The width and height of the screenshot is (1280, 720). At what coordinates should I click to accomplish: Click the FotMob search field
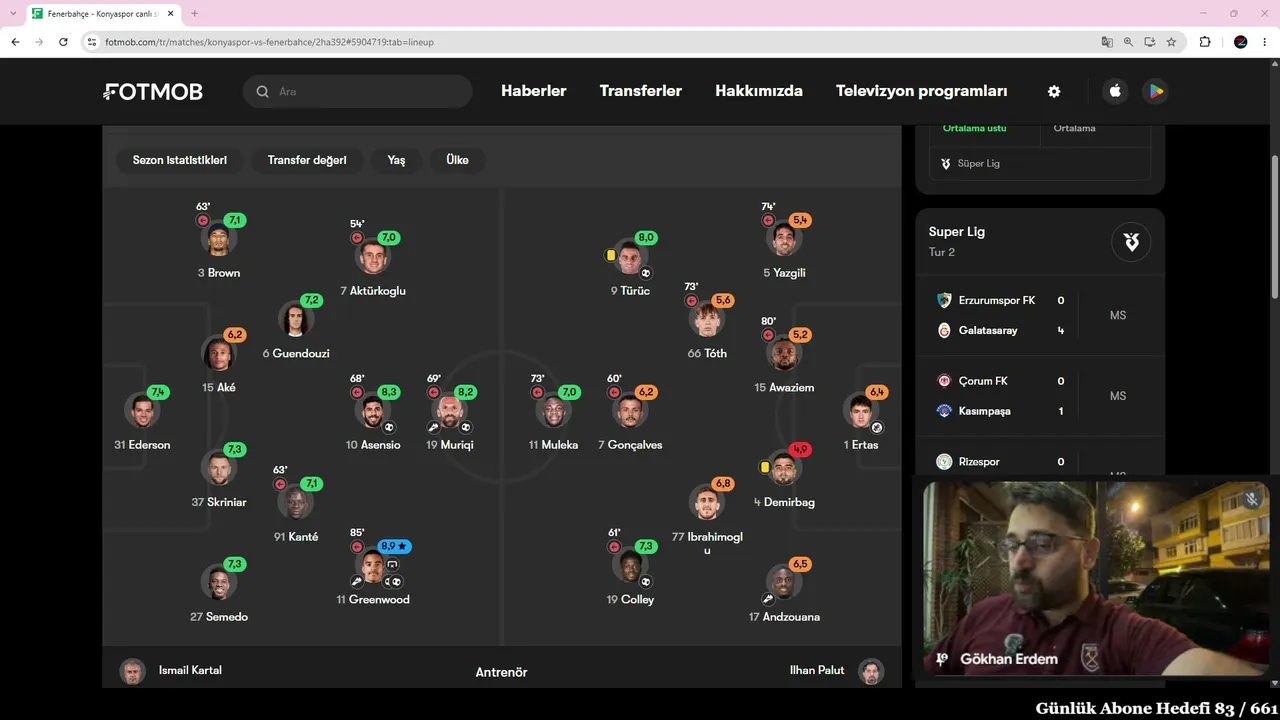tap(357, 92)
